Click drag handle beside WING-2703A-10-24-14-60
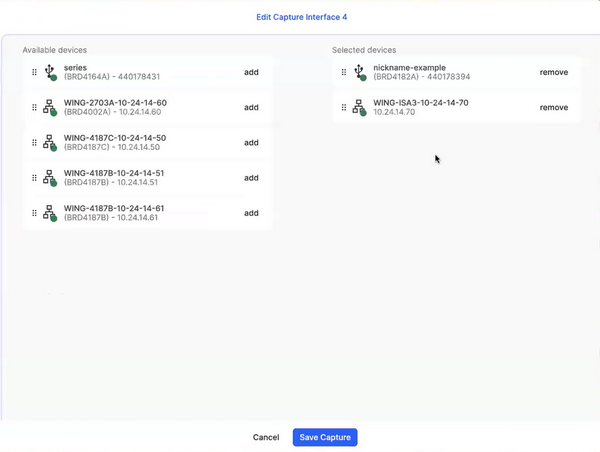 [34, 108]
